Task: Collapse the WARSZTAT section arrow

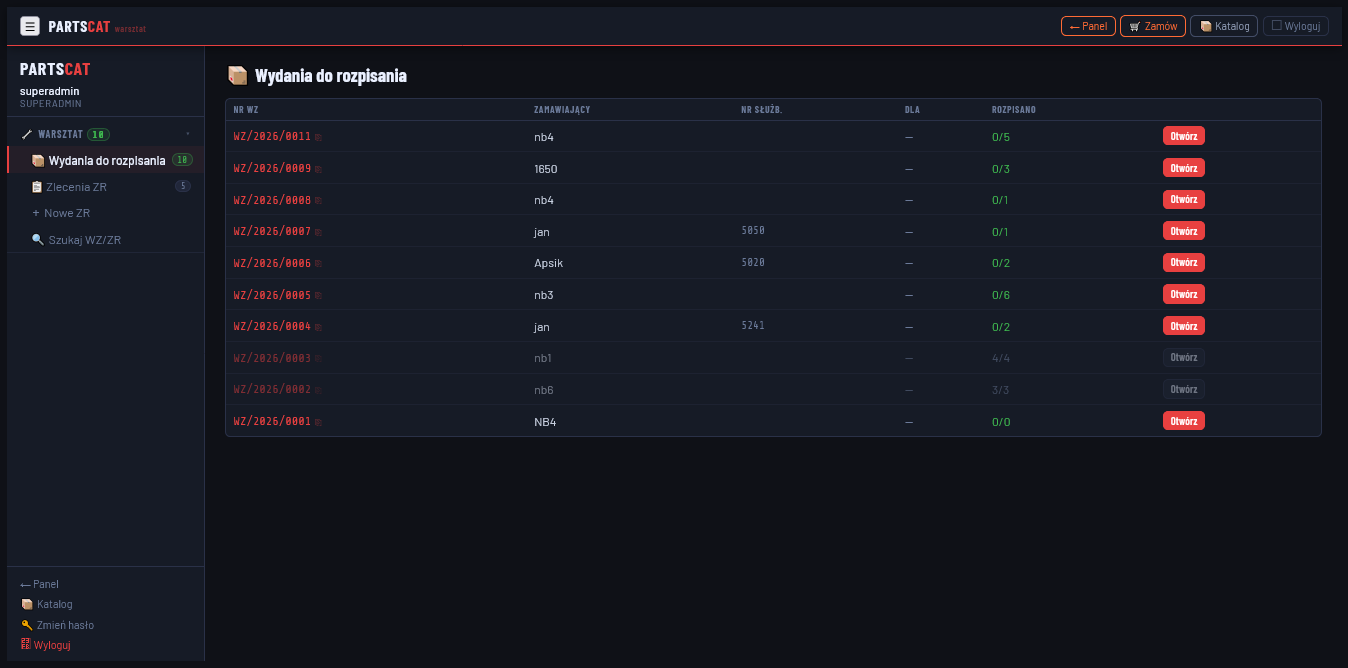Action: [187, 134]
